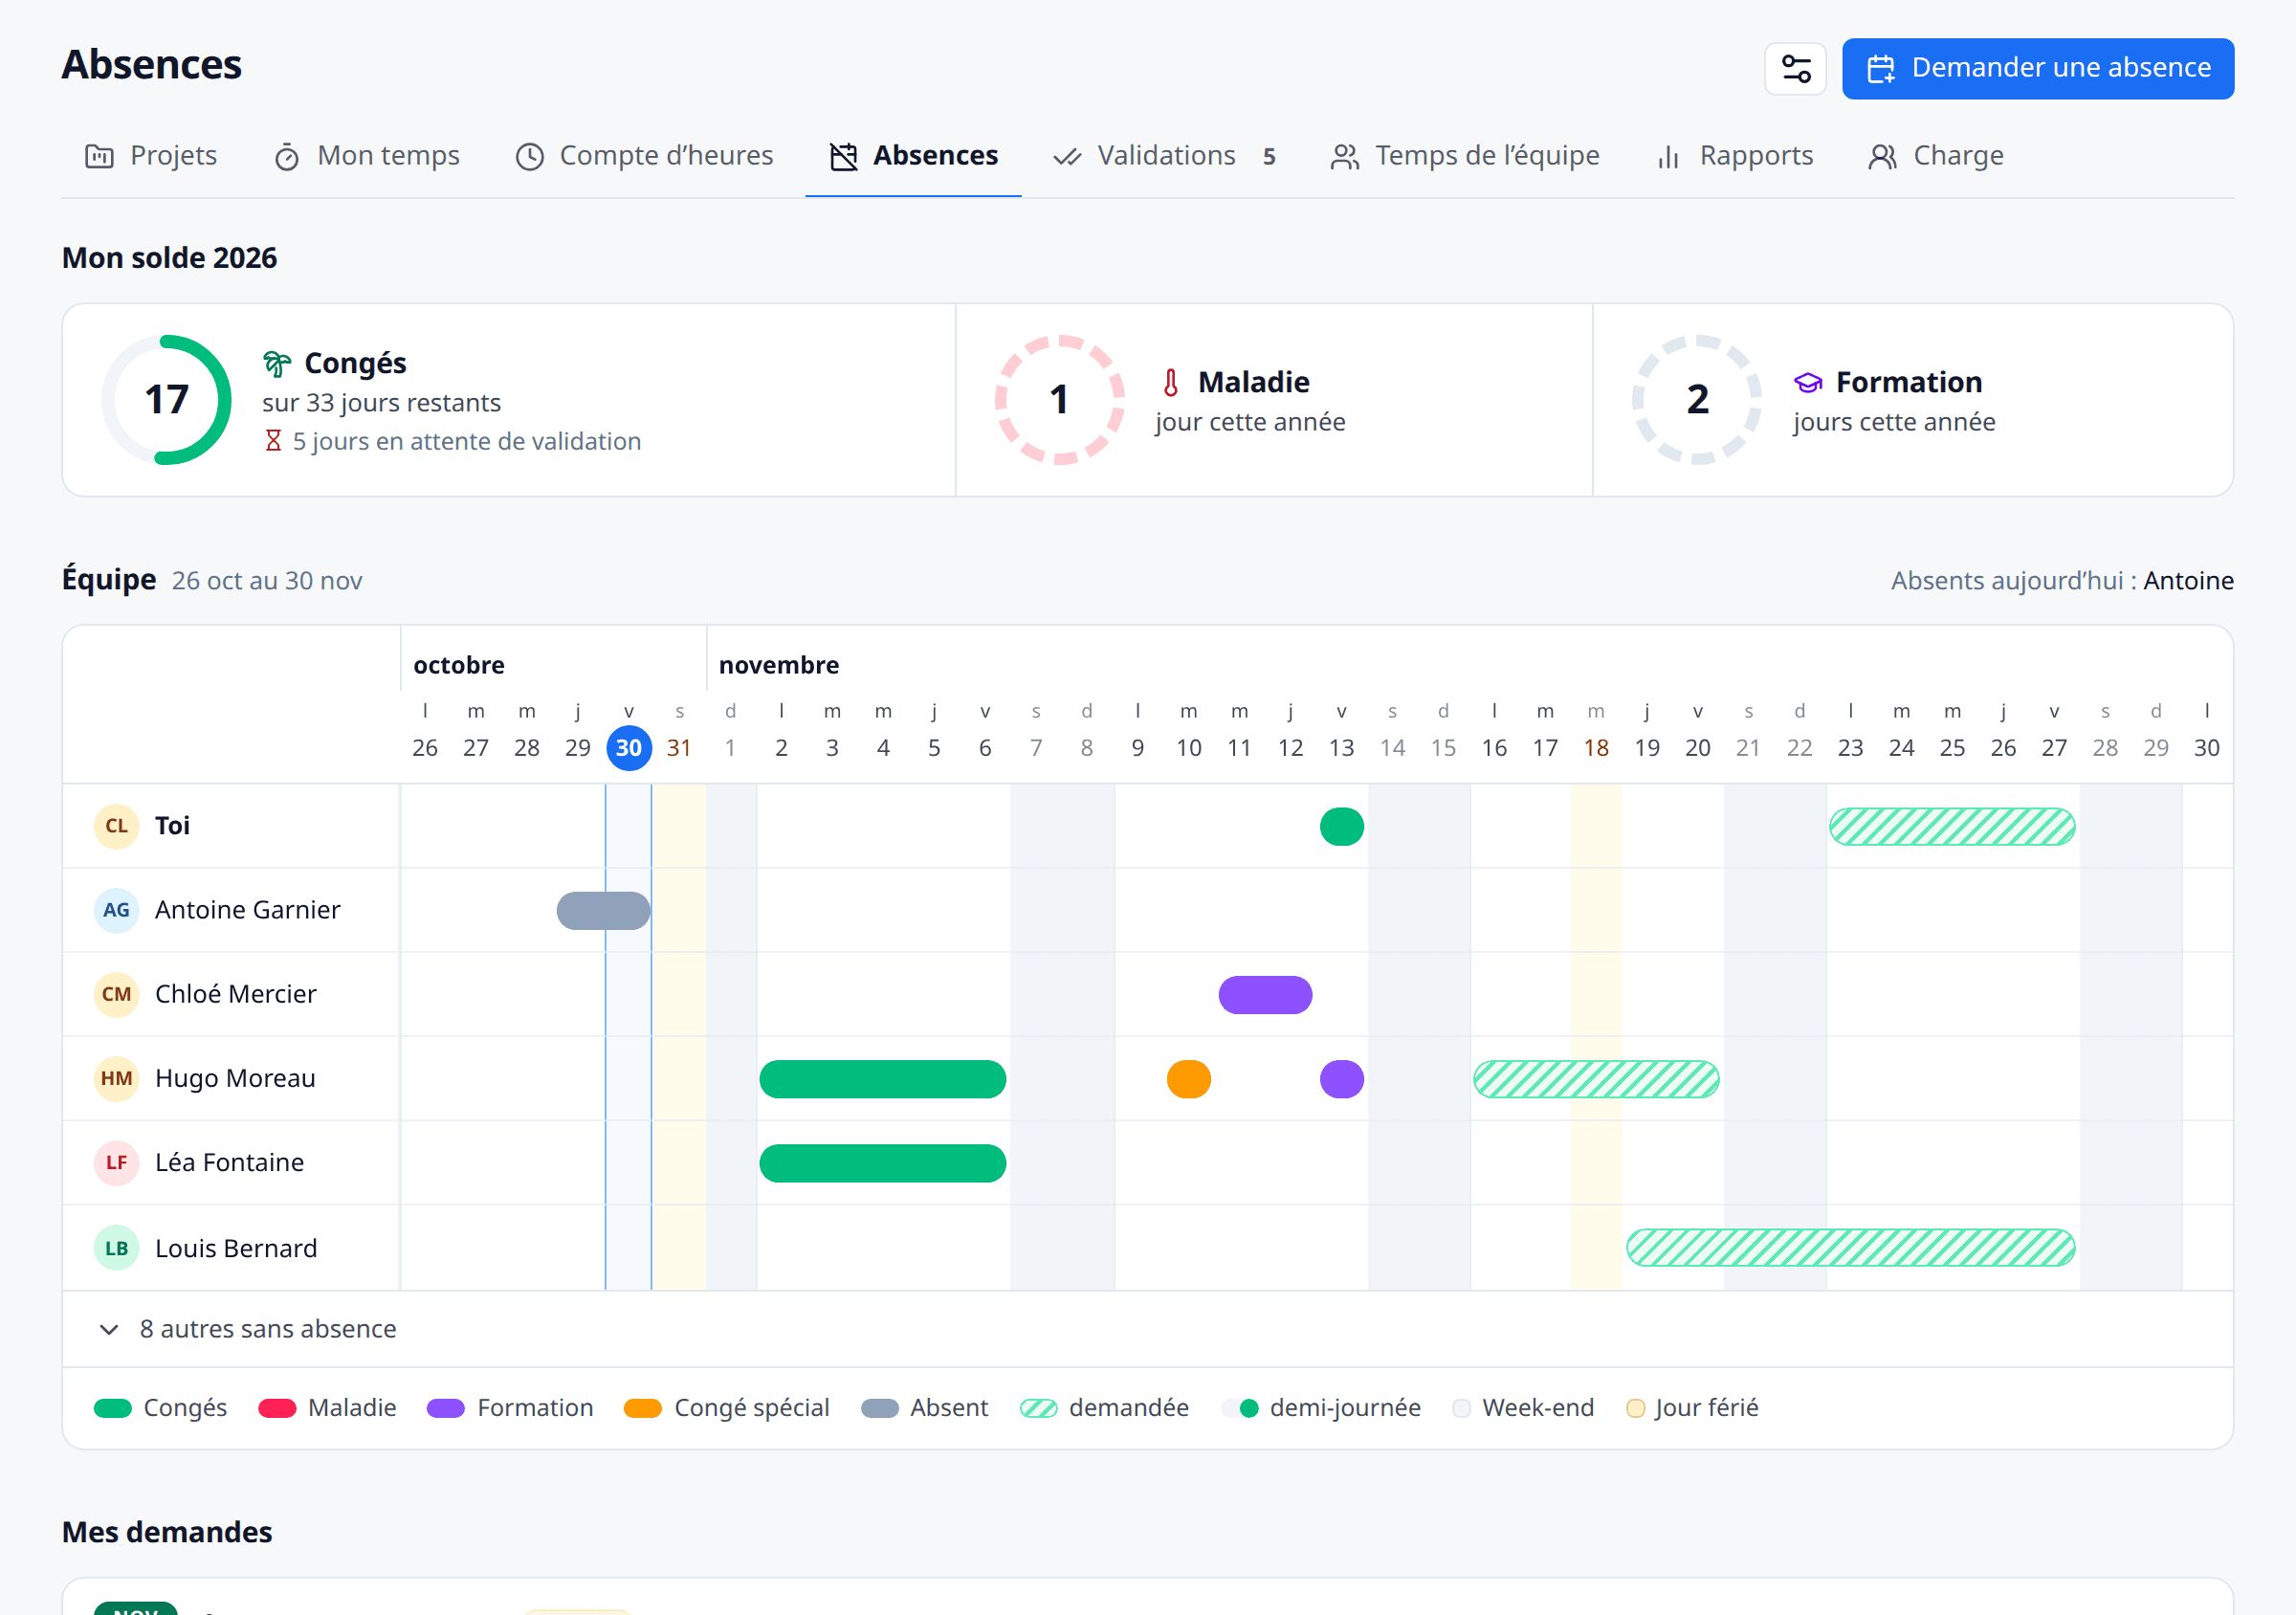
Task: Open Louis Bernard's striped requested leave
Action: (x=1851, y=1248)
